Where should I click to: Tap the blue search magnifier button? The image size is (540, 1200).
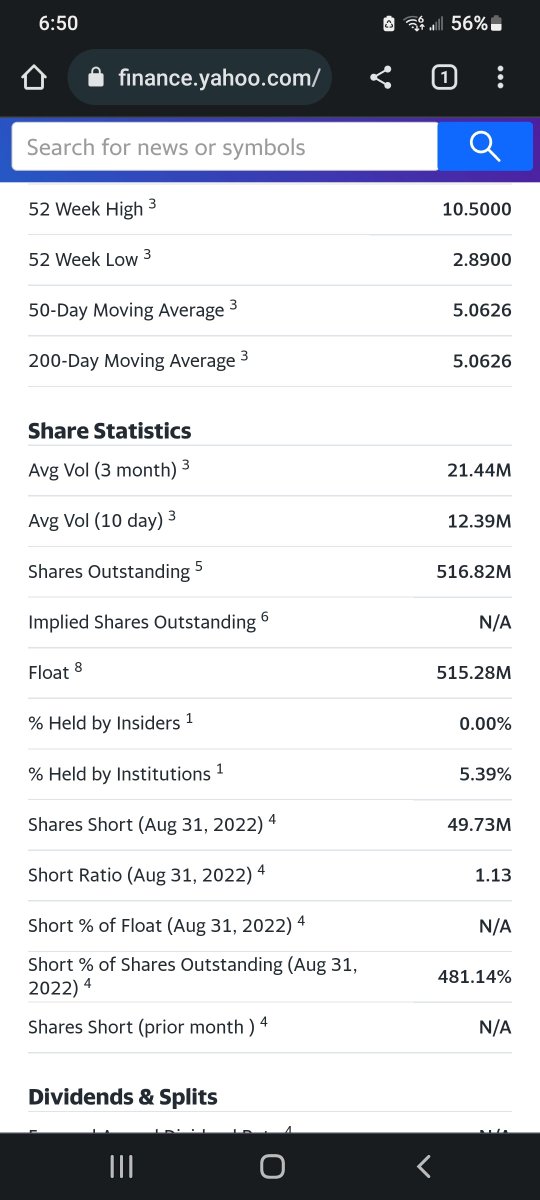pos(485,147)
